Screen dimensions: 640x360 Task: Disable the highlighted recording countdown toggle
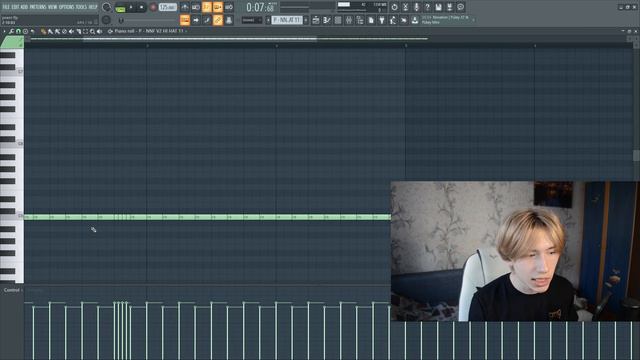tap(207, 7)
